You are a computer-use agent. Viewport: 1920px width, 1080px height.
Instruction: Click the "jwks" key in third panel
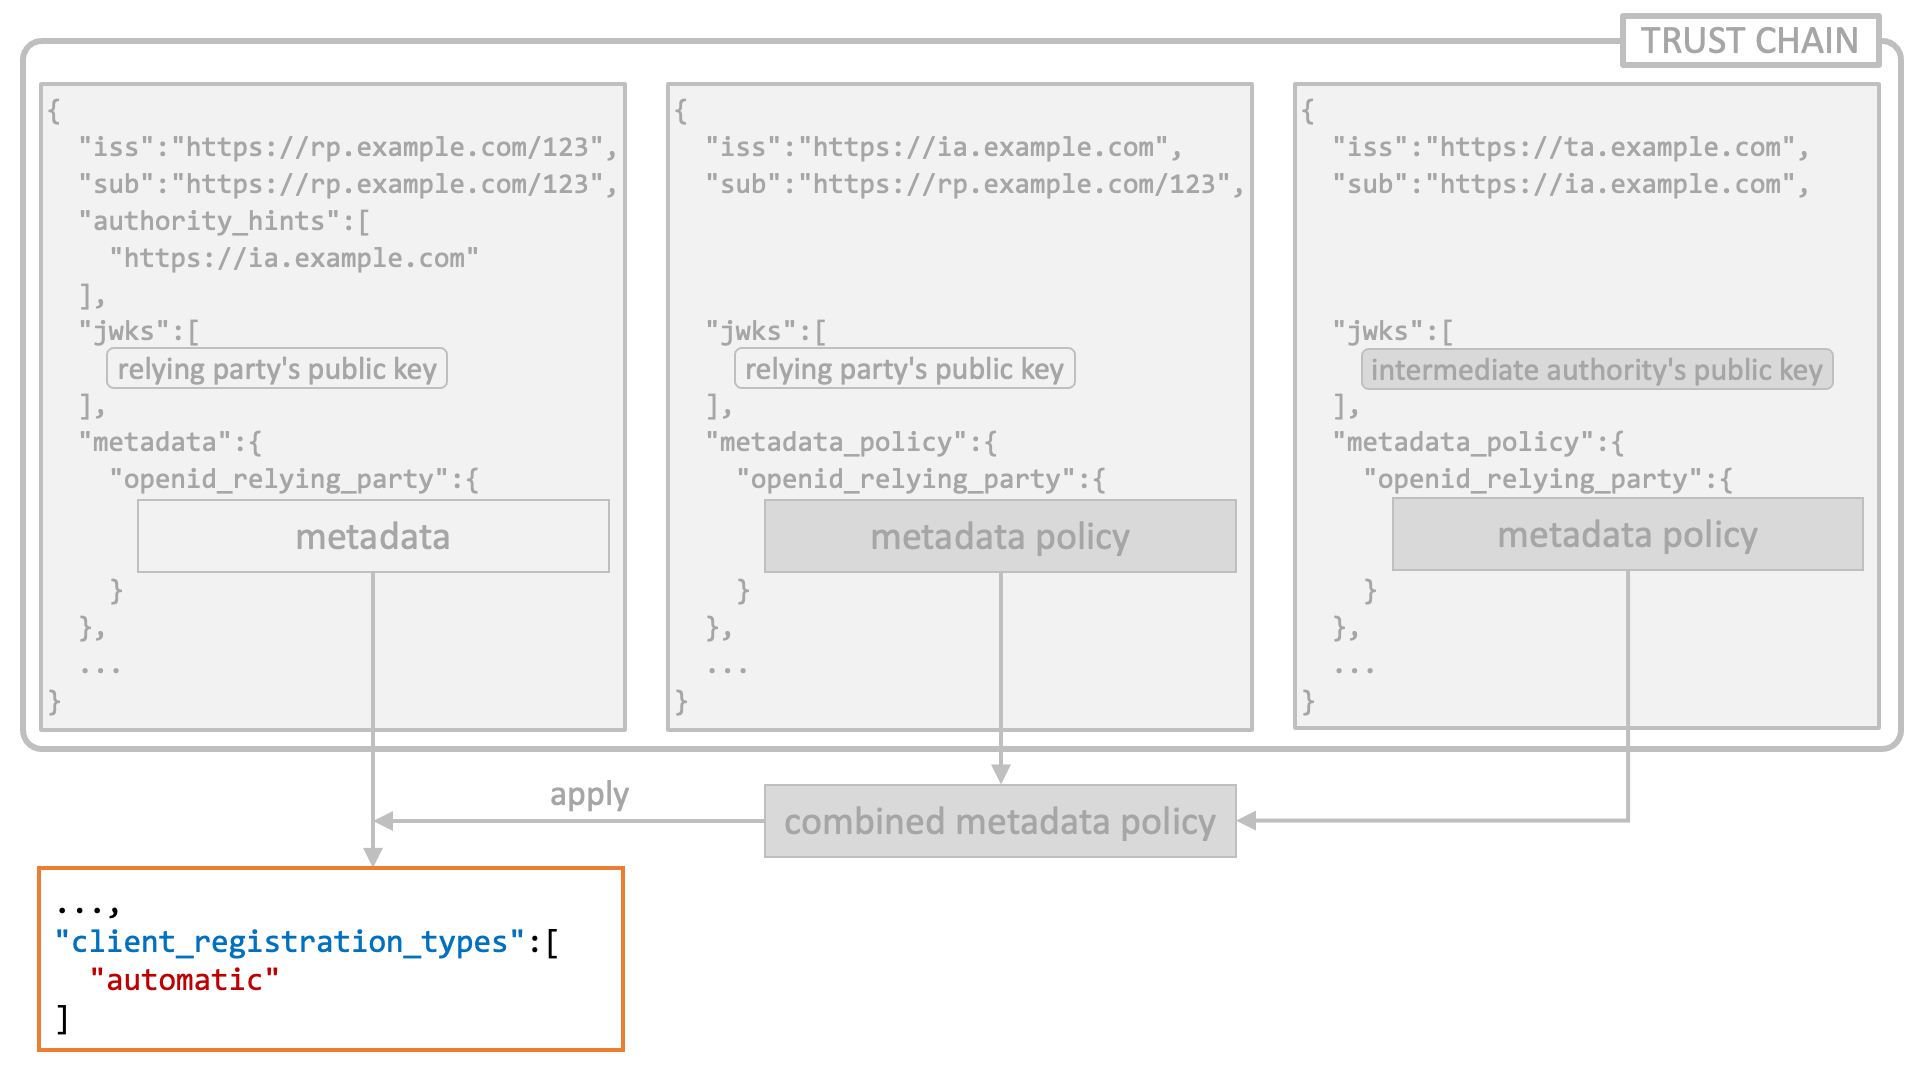[1378, 331]
